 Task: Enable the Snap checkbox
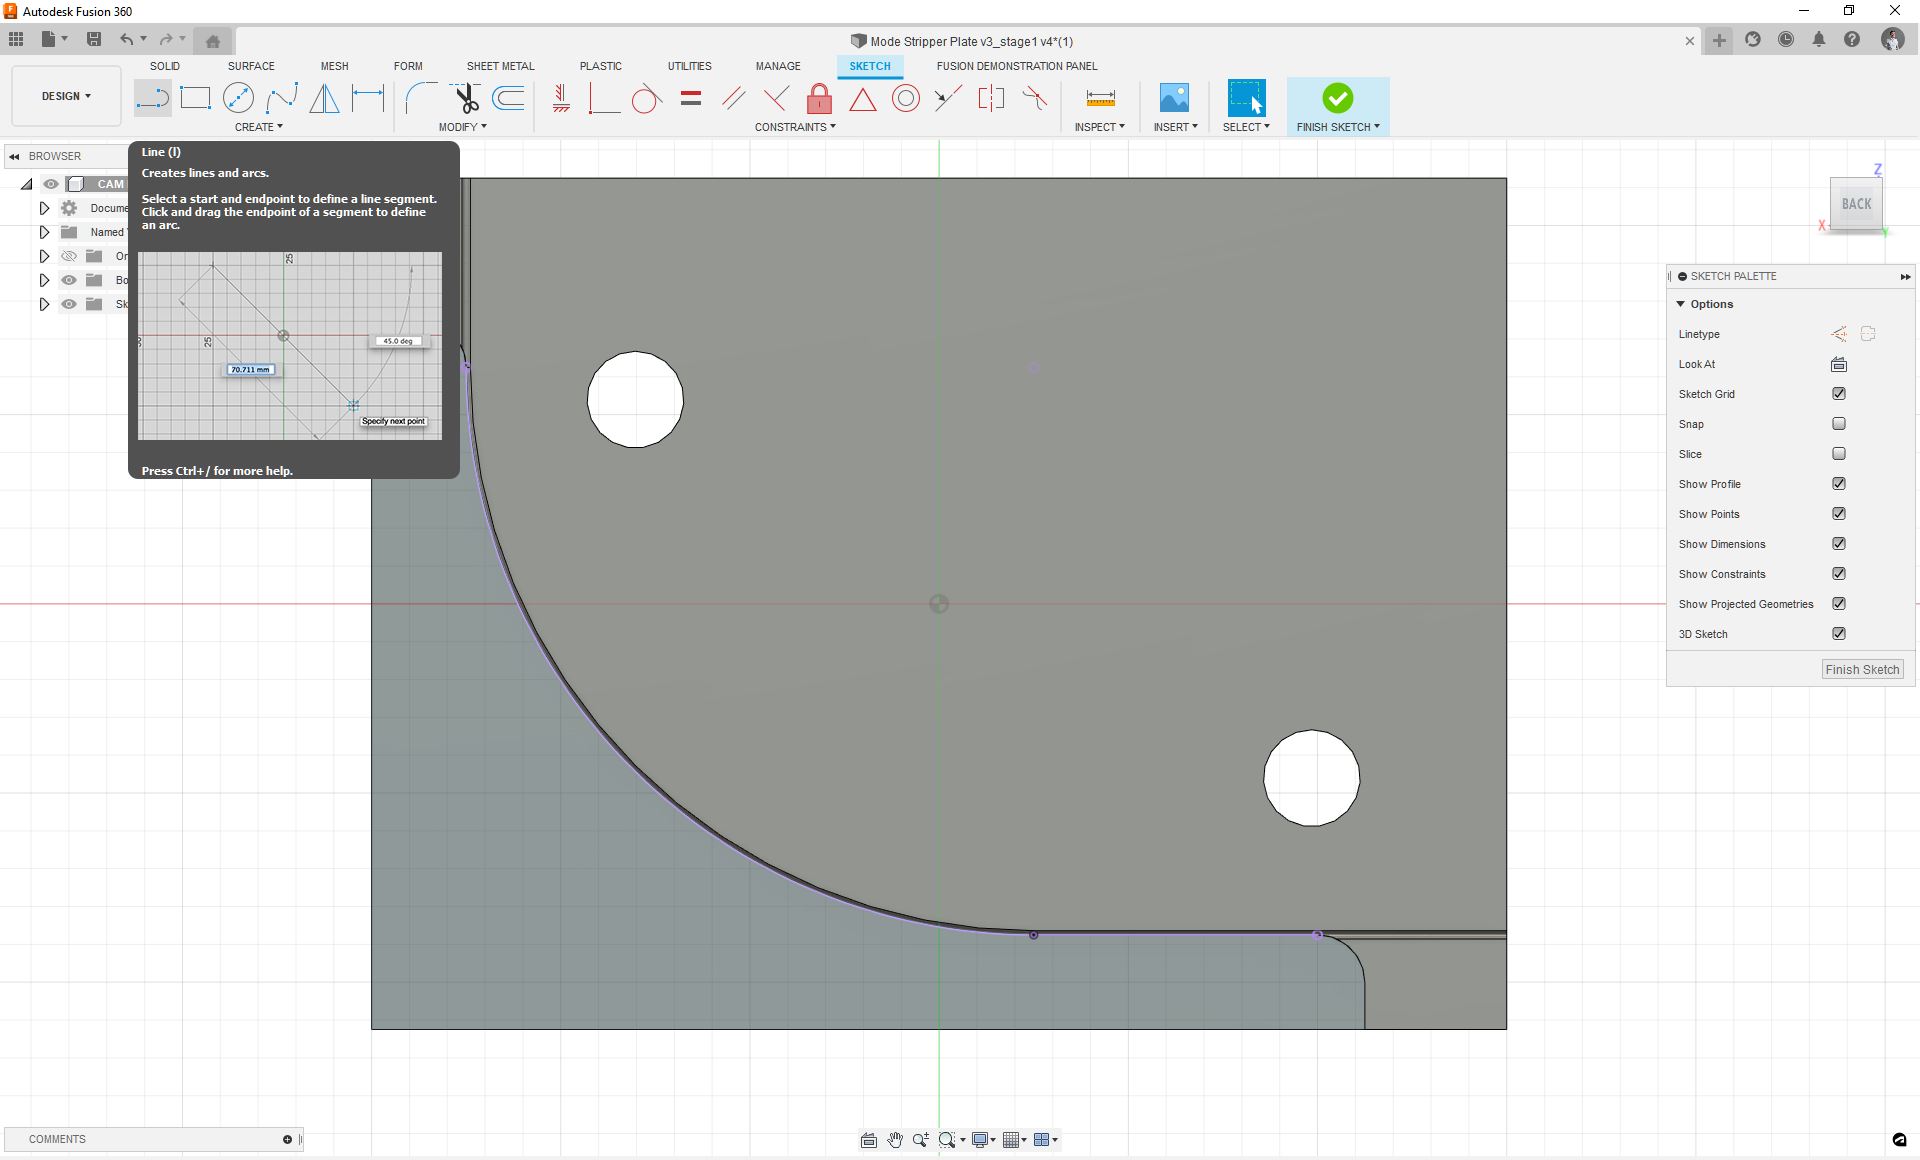(1838, 424)
